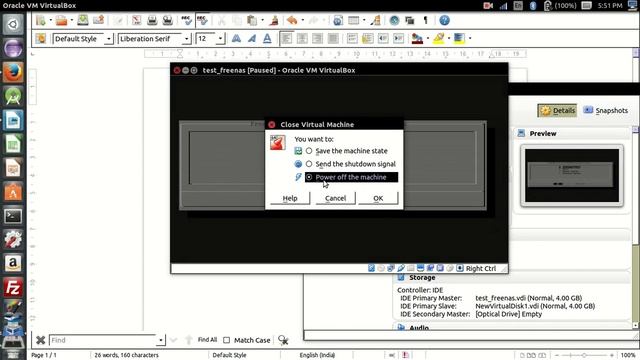Open FileZilla from the Ubuntu launcher
Image resolution: width=640 pixels, height=360 pixels.
[13, 288]
